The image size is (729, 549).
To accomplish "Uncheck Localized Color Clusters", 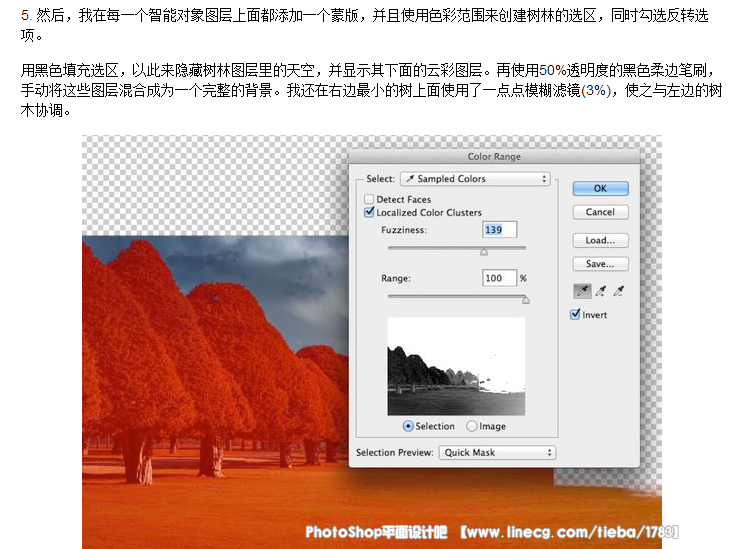I will 370,213.
